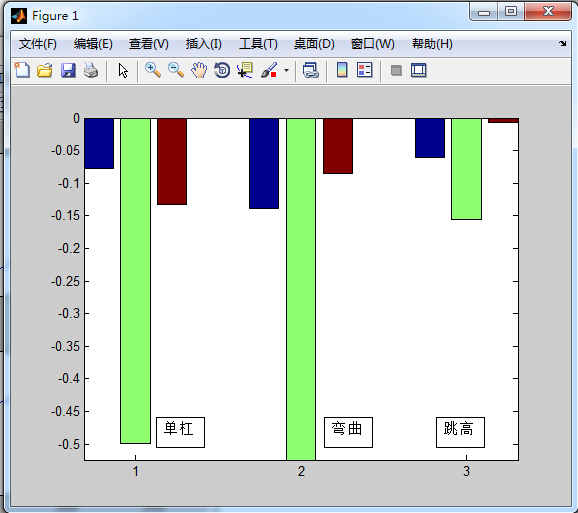Show plot tools and dock figure
578x513 pixels.
(x=419, y=70)
